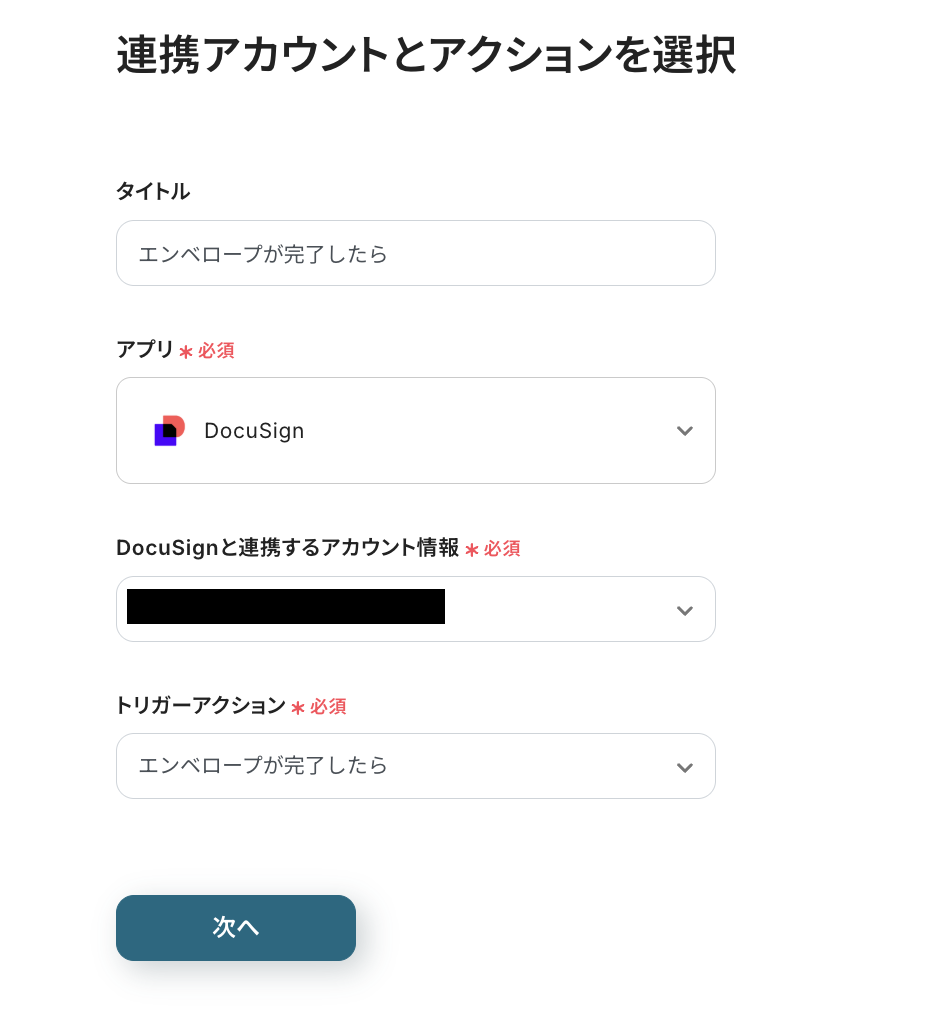Click the red asterisk beside account info label

[x=472, y=550]
